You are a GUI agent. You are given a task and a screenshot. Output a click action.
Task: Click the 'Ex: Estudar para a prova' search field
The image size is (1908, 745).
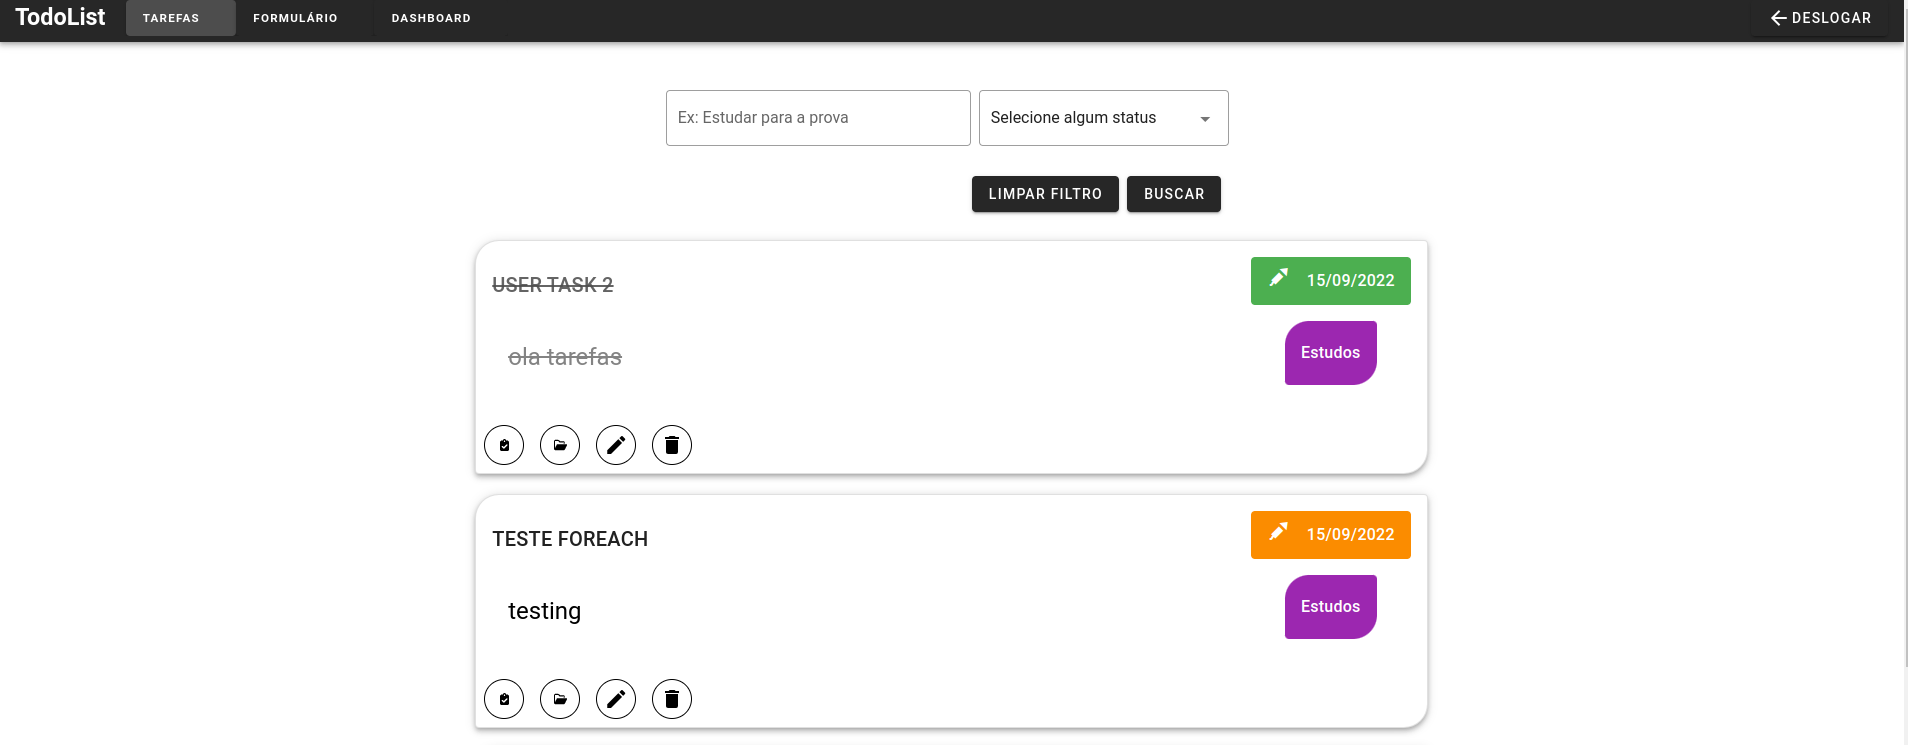tap(817, 117)
